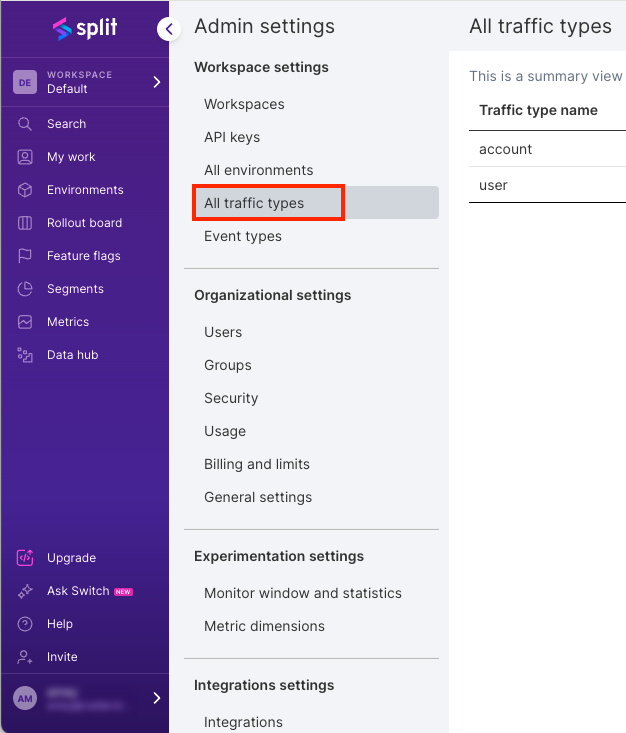
Task: Open Metric dimensions settings
Action: 264,626
